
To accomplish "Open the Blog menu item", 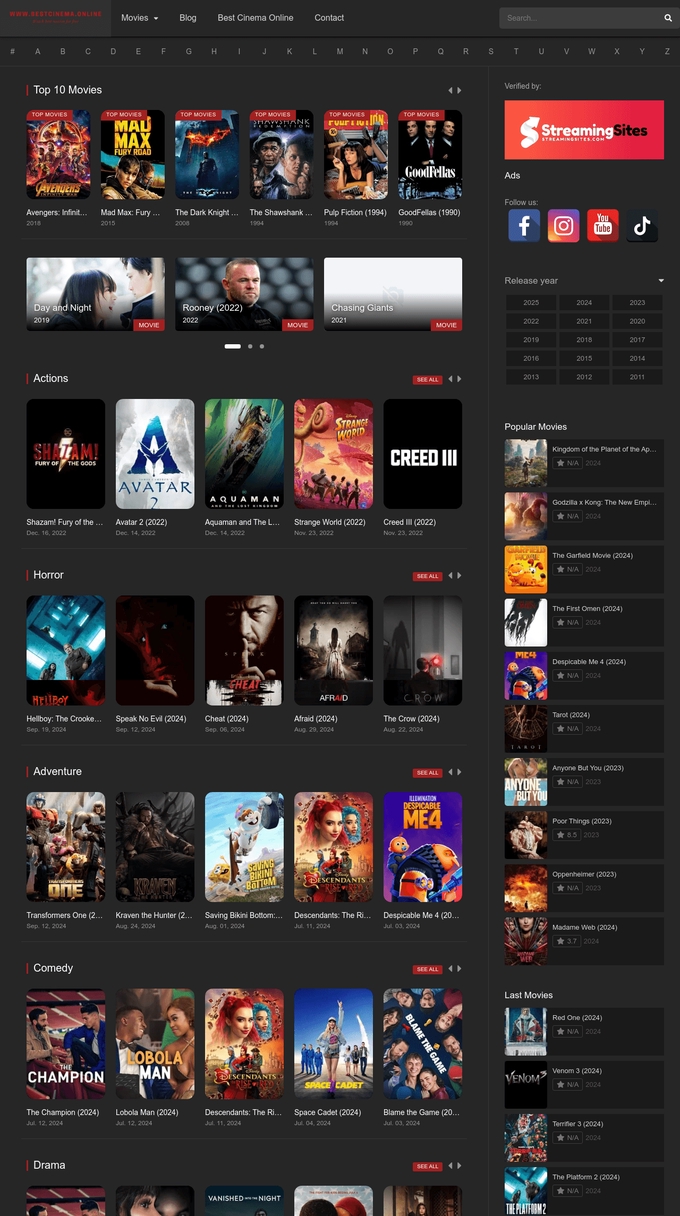I will [188, 18].
